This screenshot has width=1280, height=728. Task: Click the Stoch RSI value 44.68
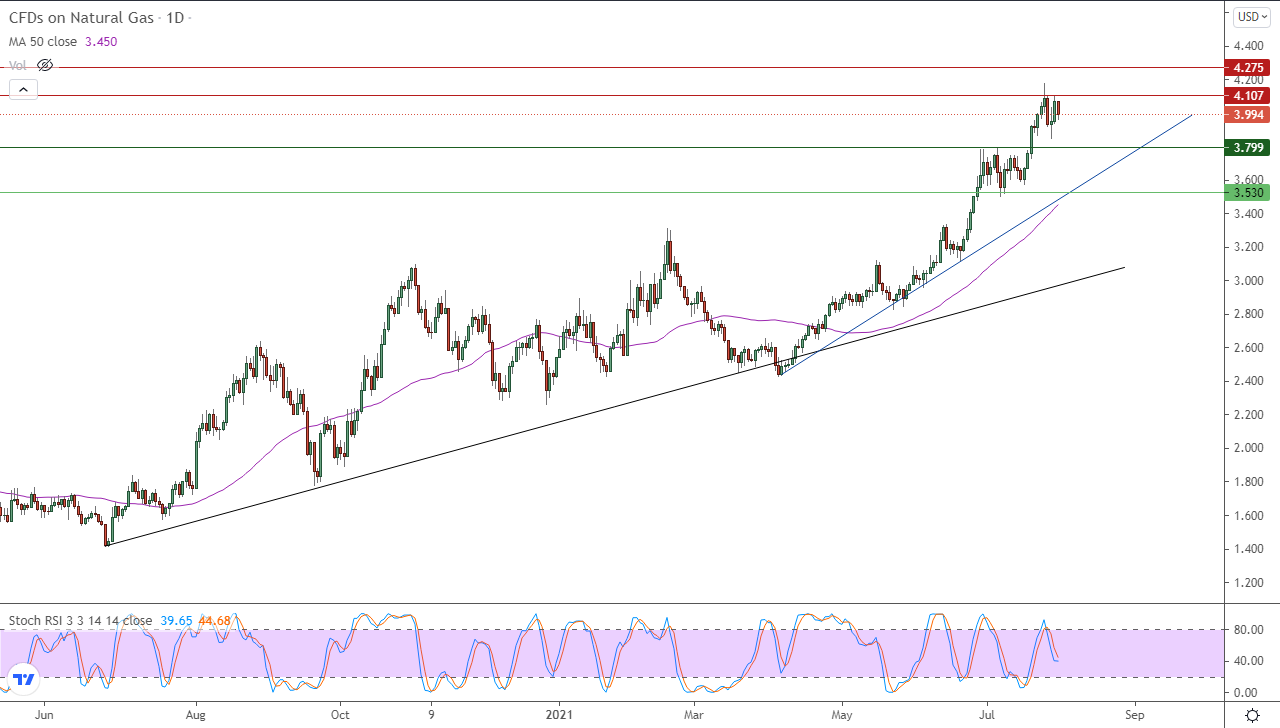tap(214, 621)
